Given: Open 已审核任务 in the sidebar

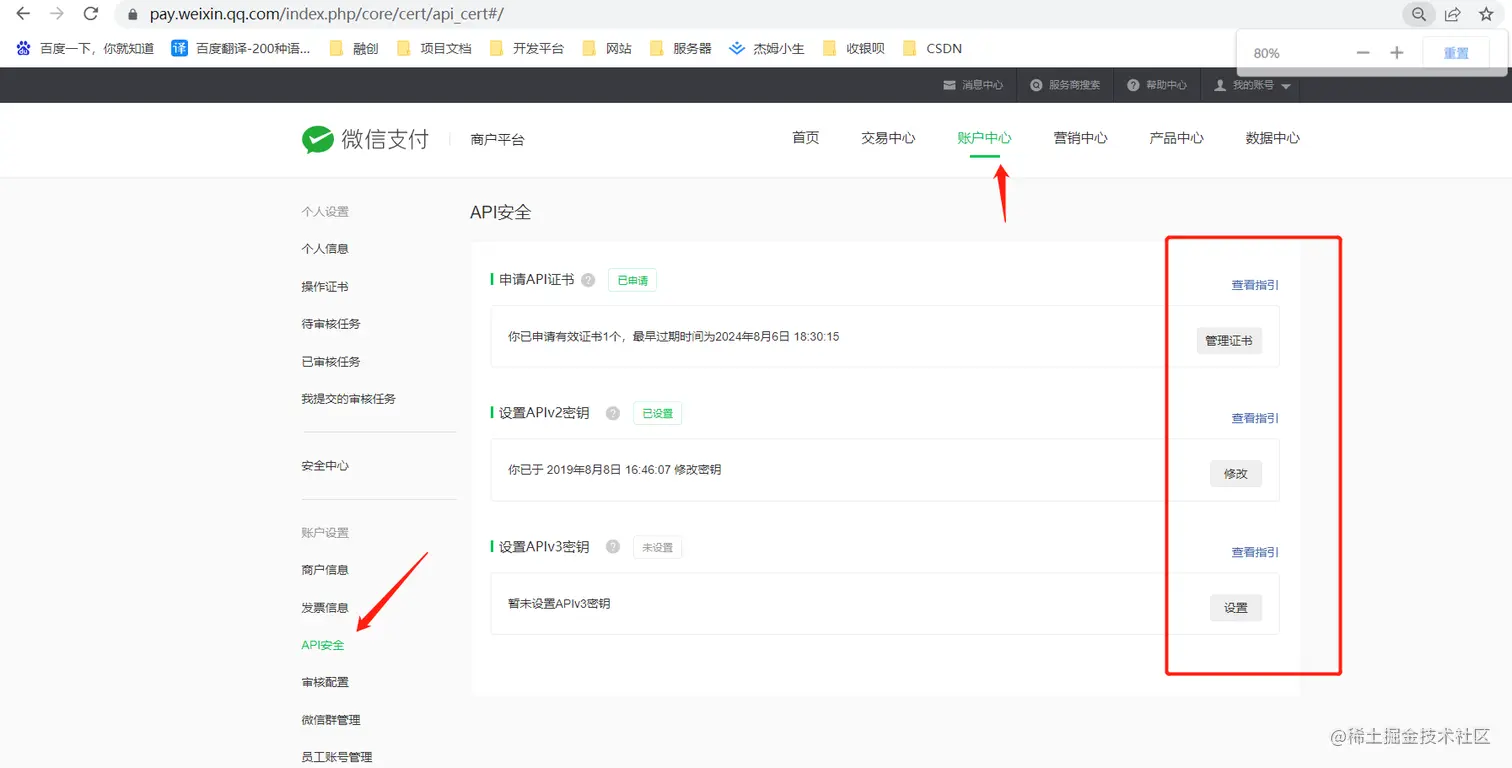Looking at the screenshot, I should [x=331, y=362].
